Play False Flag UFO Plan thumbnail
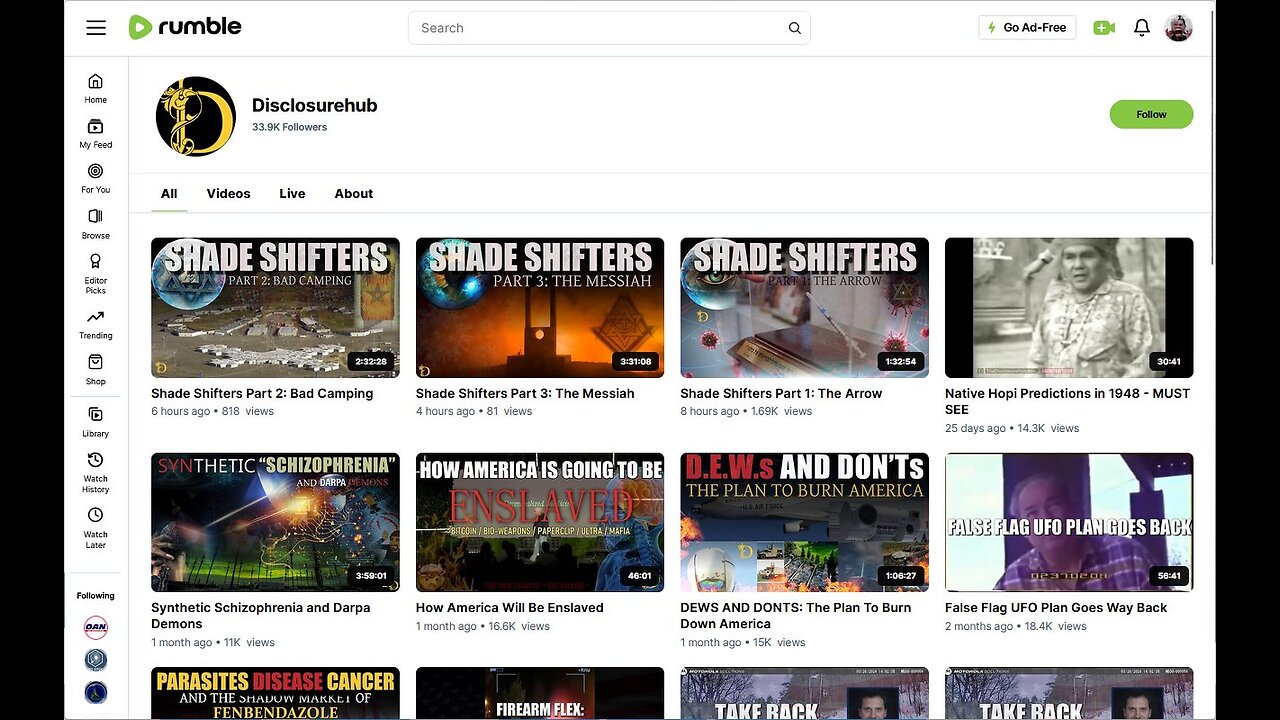Image resolution: width=1280 pixels, height=720 pixels. click(x=1069, y=522)
